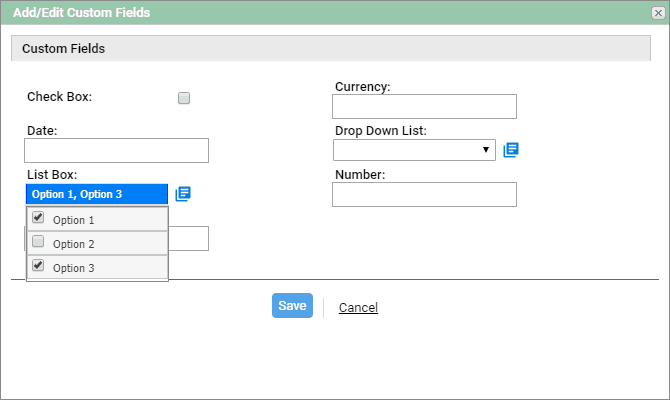
Task: Collapse the List Box showing Option 1, Option 3
Action: (x=97, y=194)
